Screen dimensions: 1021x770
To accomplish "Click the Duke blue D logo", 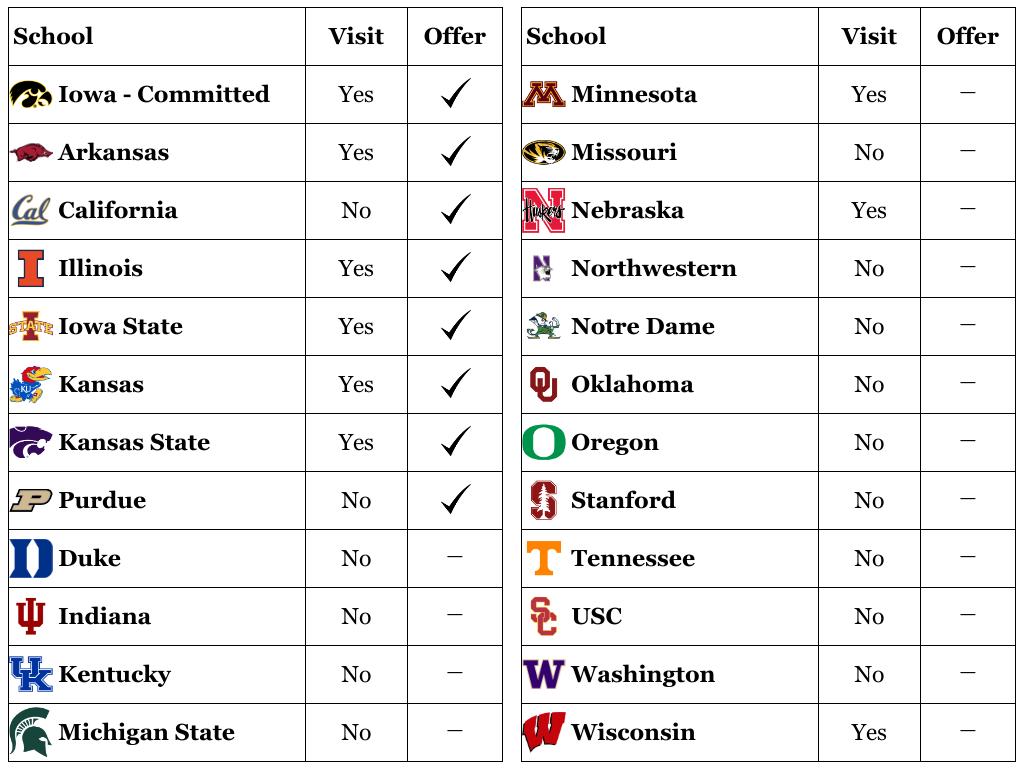I will (31, 559).
